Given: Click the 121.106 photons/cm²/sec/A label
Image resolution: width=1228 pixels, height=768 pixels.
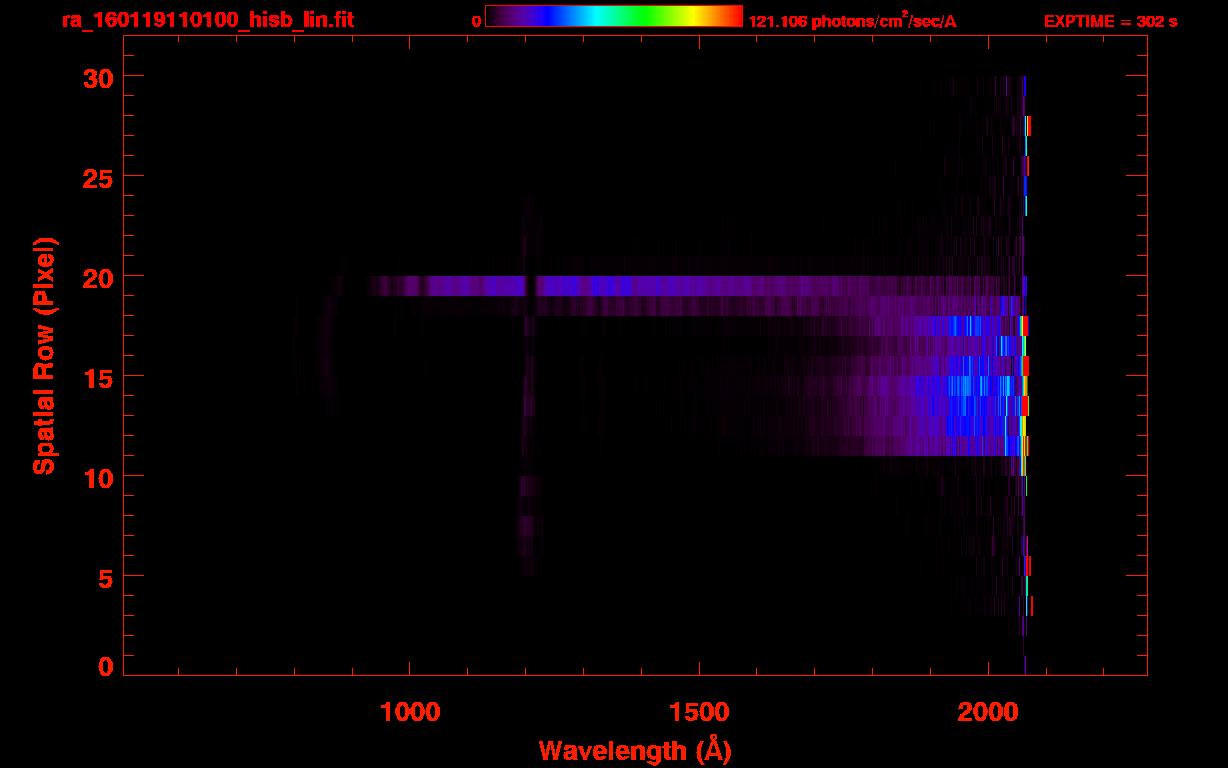Looking at the screenshot, I should tap(852, 20).
